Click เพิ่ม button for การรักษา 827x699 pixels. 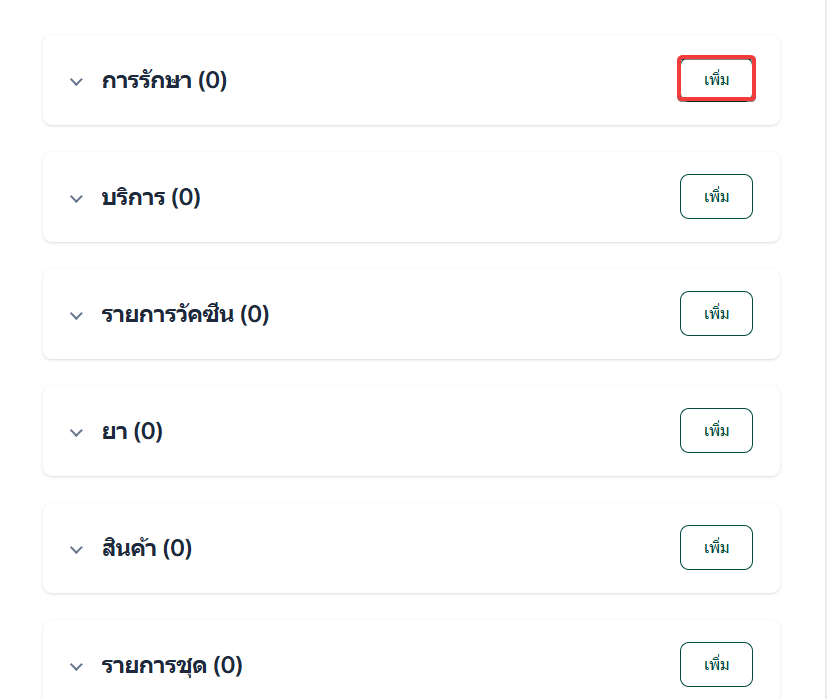pos(716,80)
